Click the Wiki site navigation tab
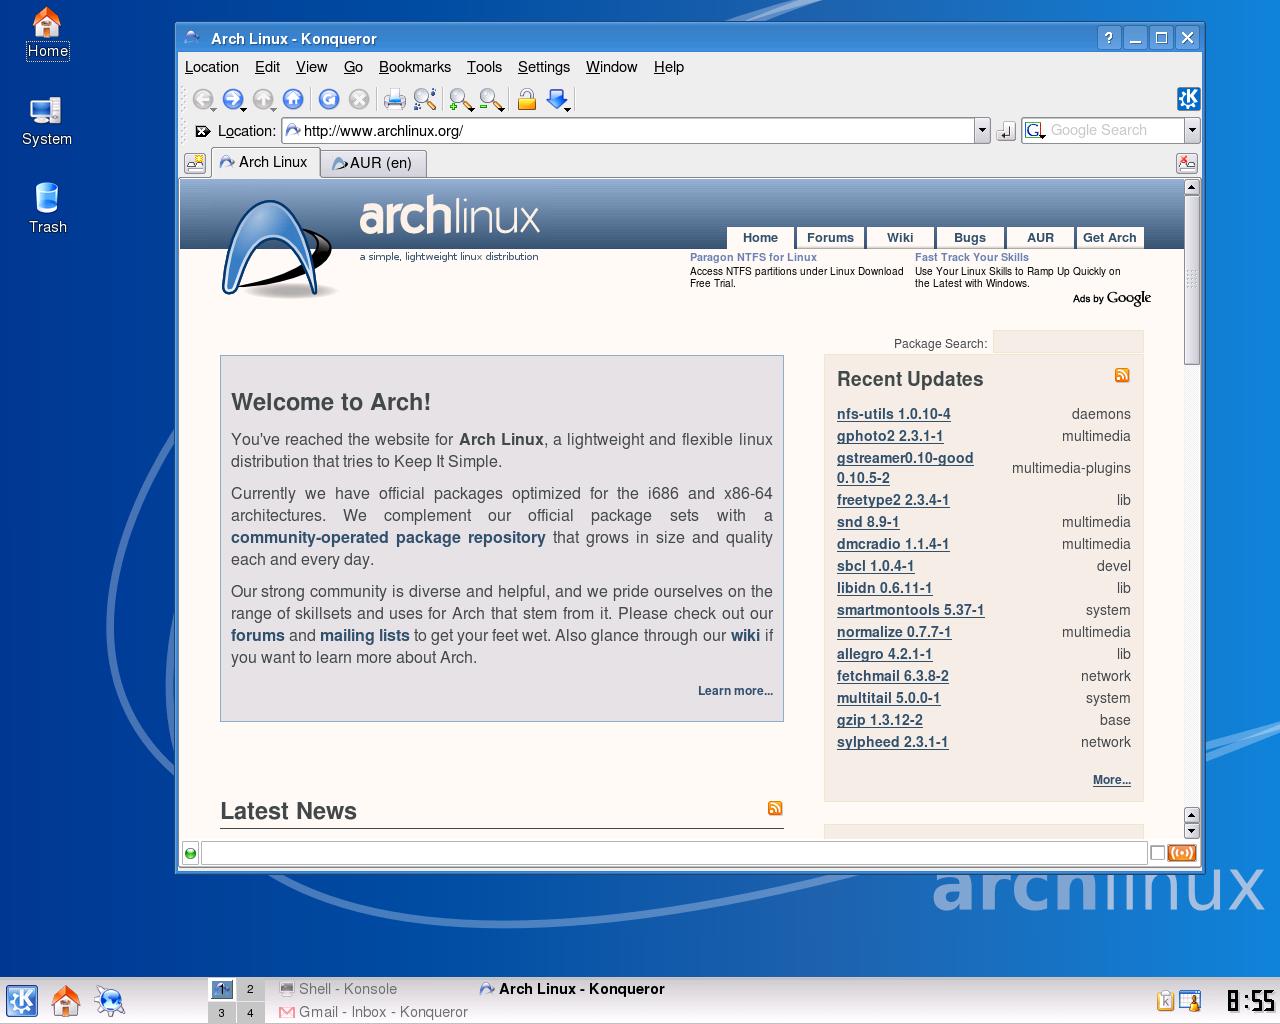Screen dimensions: 1280x1024 [x=900, y=238]
